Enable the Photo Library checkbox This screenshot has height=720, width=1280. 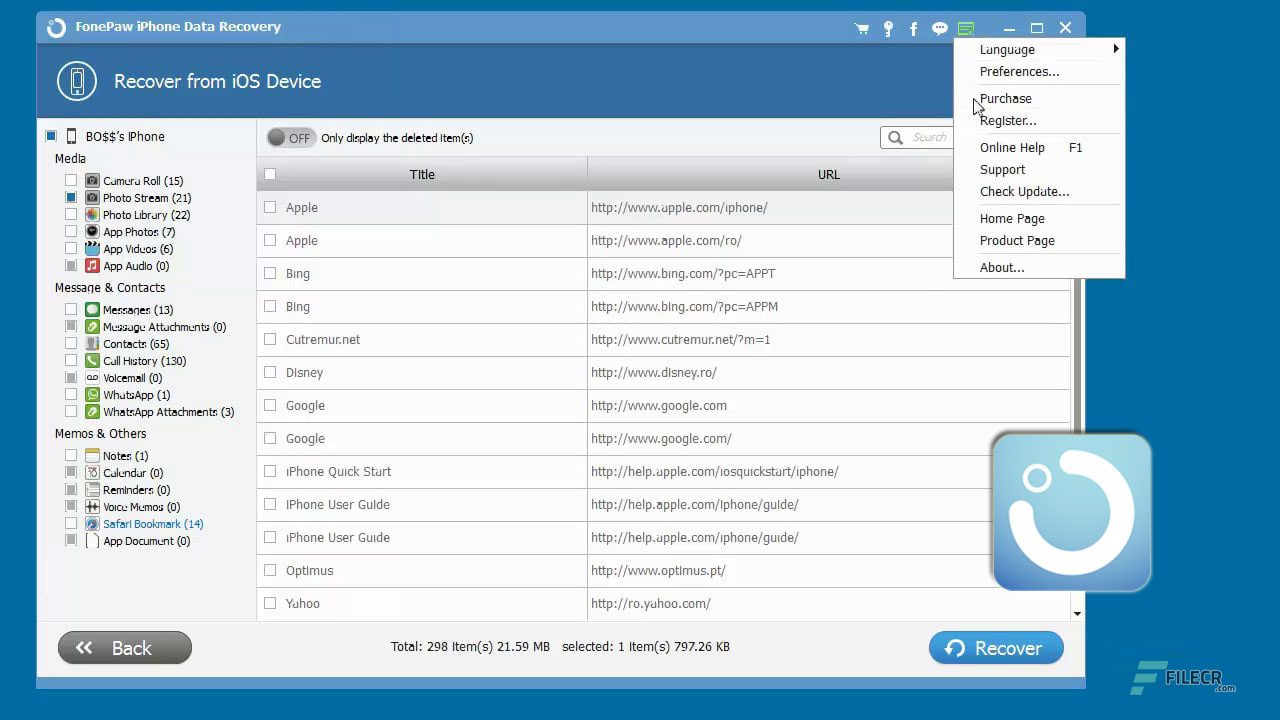click(x=70, y=214)
